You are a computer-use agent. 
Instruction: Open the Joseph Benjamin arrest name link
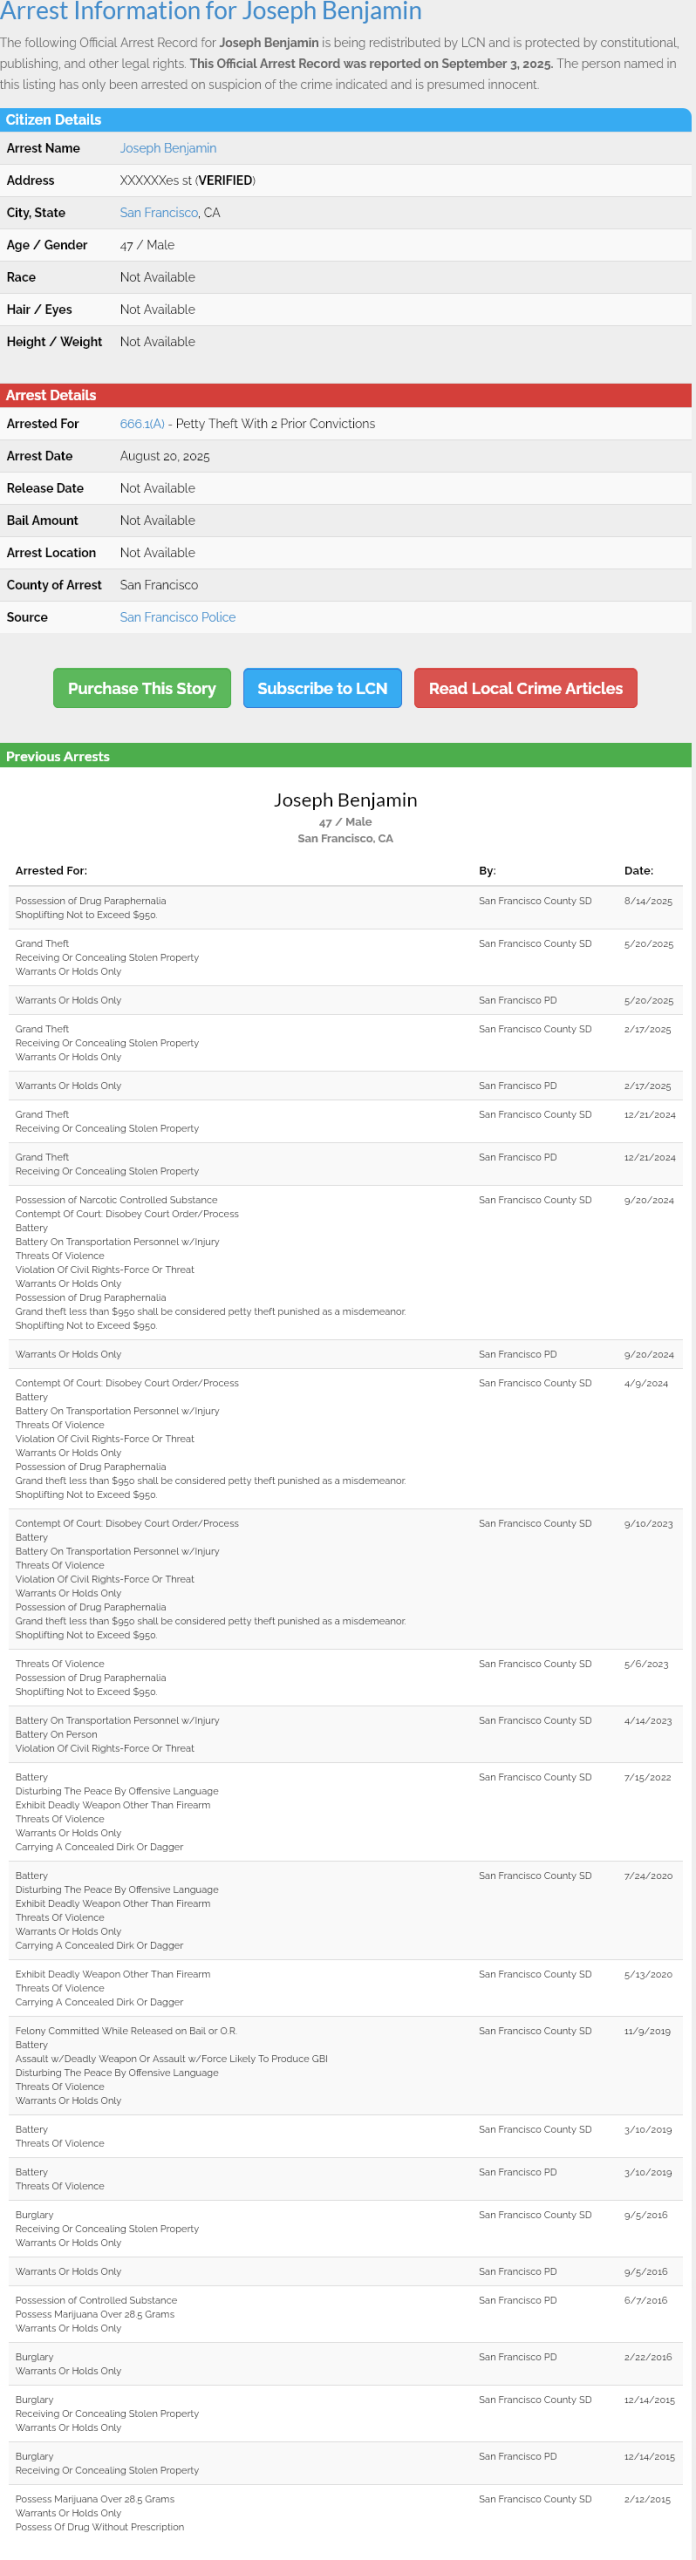(x=168, y=148)
